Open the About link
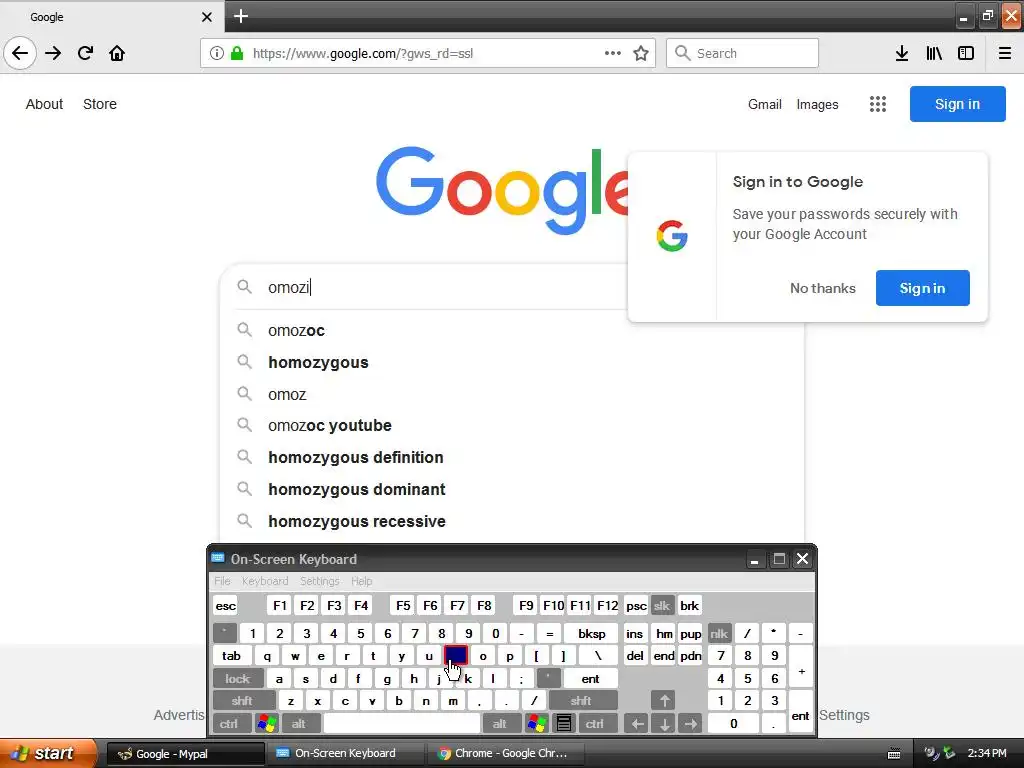Screen dimensions: 1024x768 pyautogui.click(x=44, y=104)
